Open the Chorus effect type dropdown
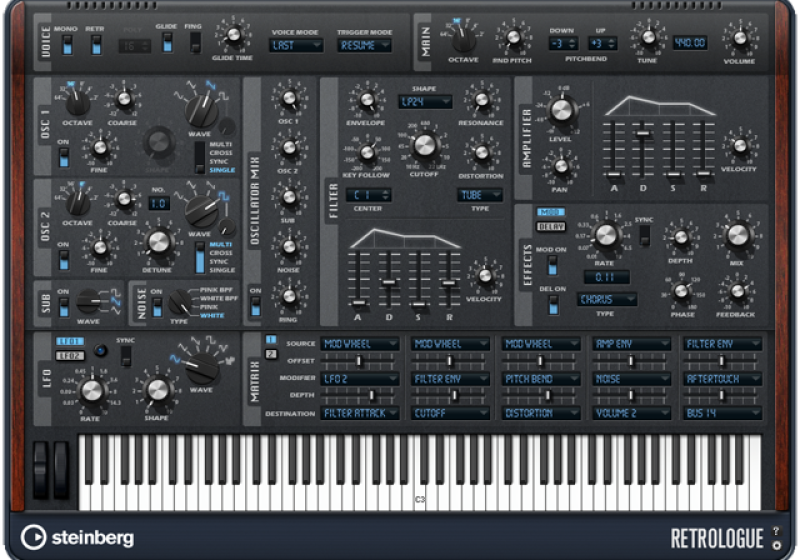 [x=606, y=298]
